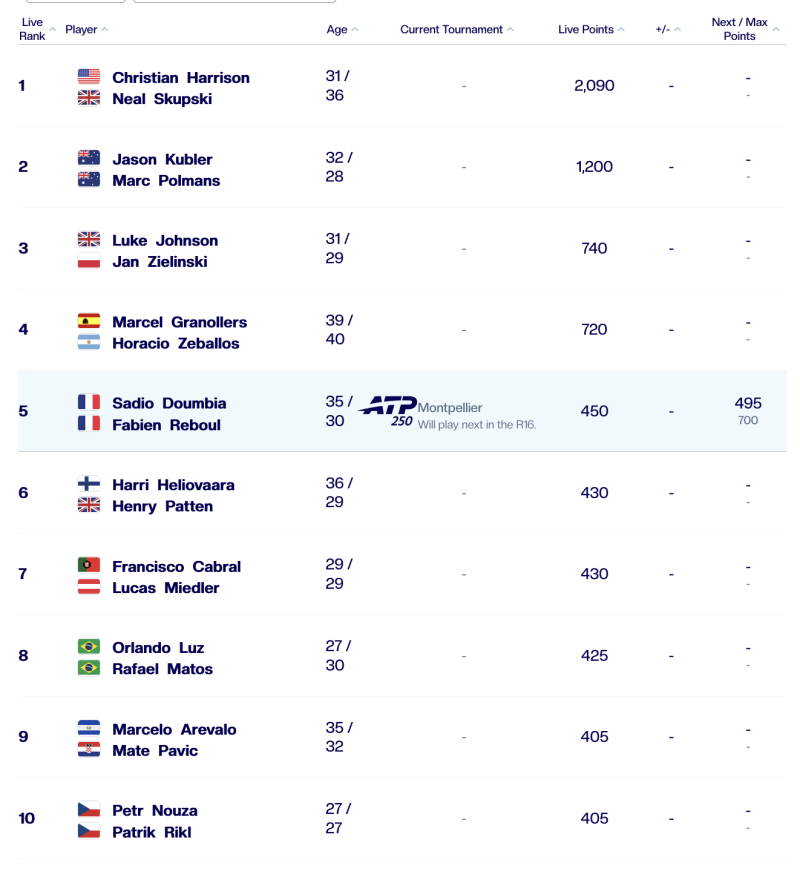Open Neal Skupski's player profile
Screen dimensions: 800x869
(162, 99)
